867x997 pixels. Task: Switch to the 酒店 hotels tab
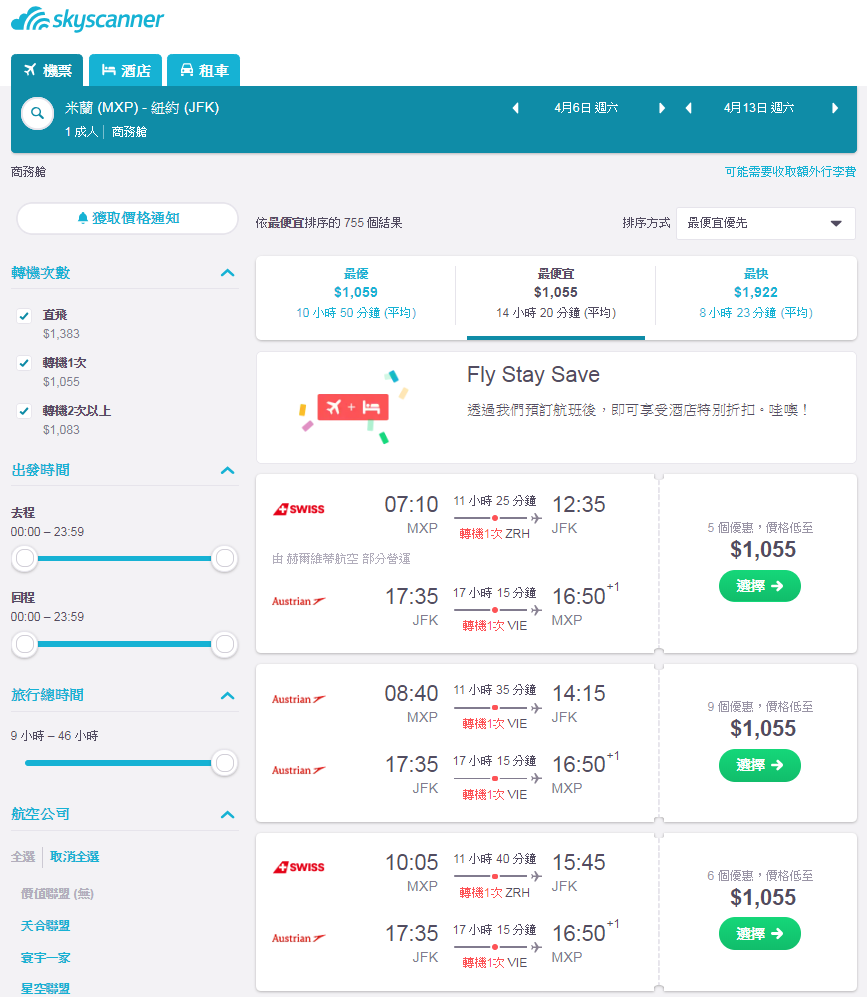[x=125, y=70]
